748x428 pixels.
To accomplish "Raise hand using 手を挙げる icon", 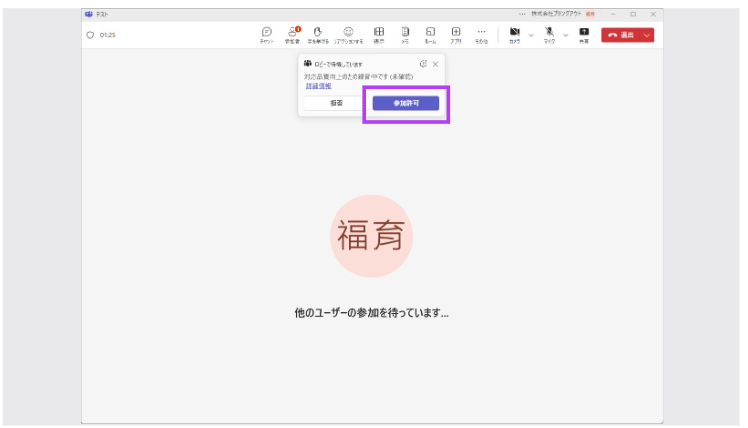I will (x=318, y=35).
